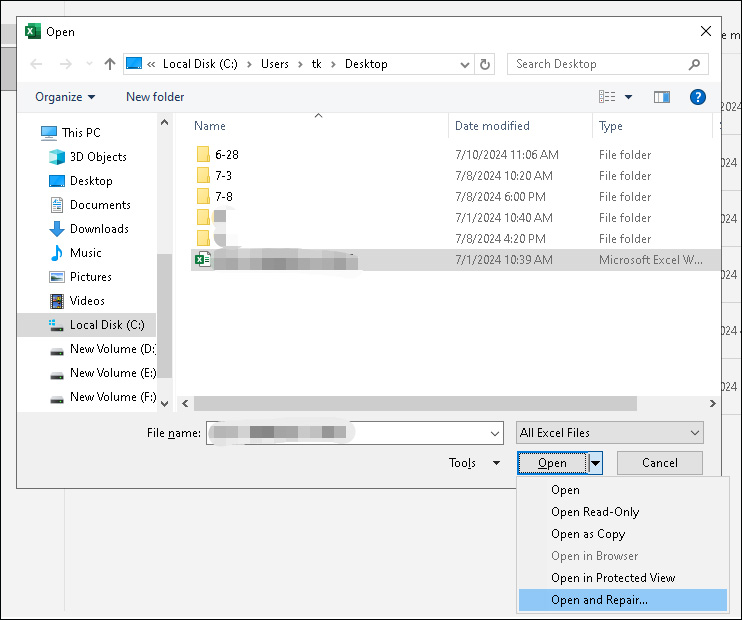This screenshot has height=620, width=742.
Task: Select the Excel workbook file icon
Action: (x=203, y=259)
